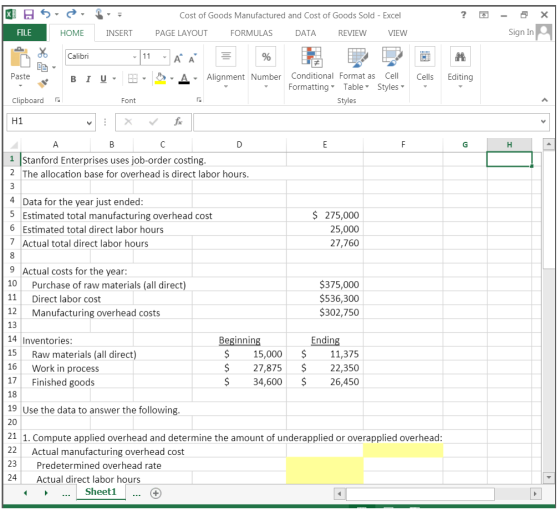Open the Editing binoculars icon
This screenshot has width=560, height=511.
(x=460, y=57)
